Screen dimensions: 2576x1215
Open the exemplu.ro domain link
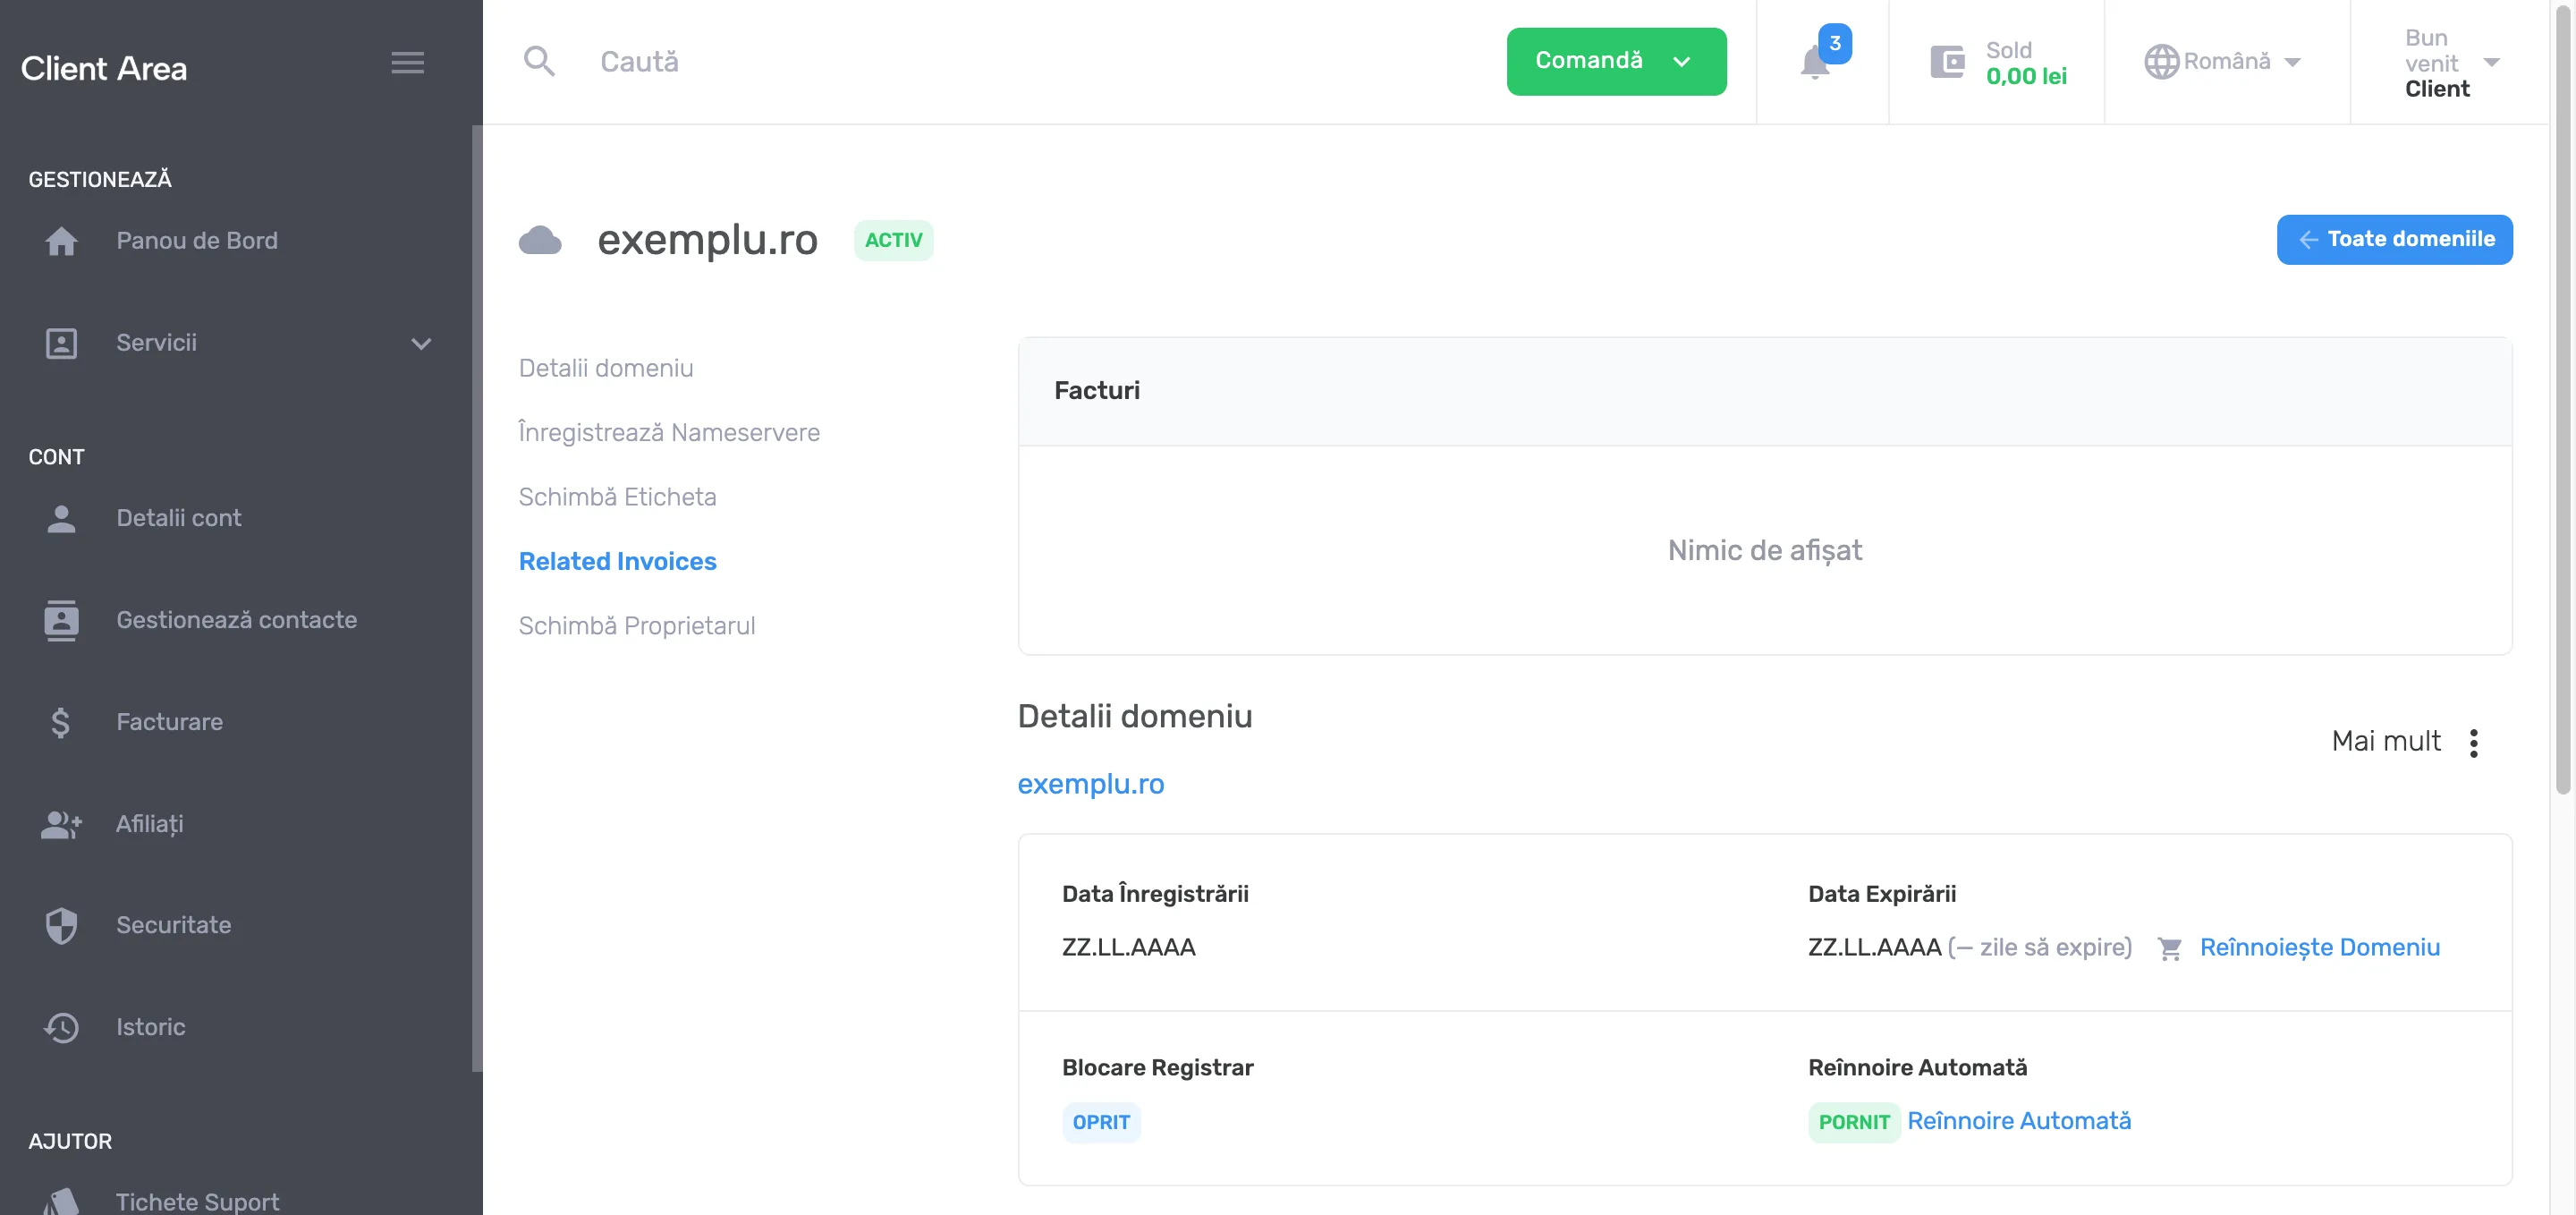tap(1090, 783)
